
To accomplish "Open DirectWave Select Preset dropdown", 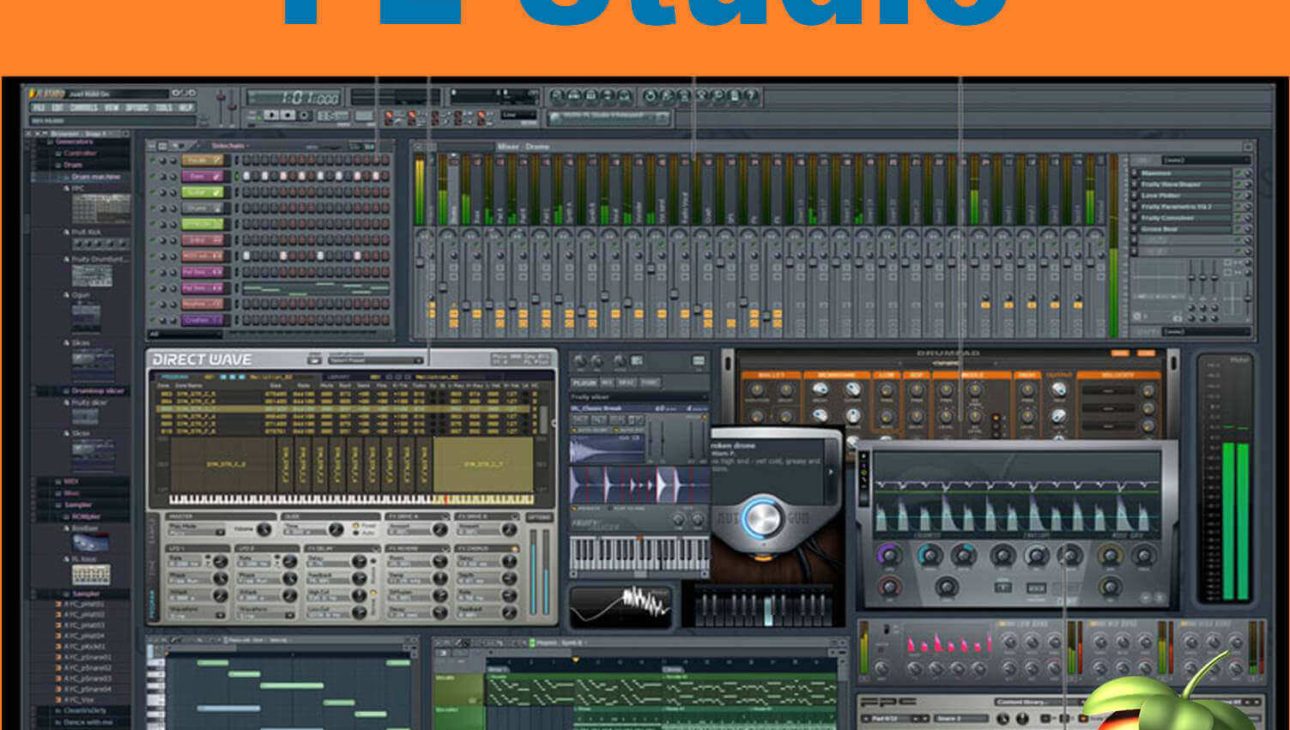I will [x=376, y=360].
